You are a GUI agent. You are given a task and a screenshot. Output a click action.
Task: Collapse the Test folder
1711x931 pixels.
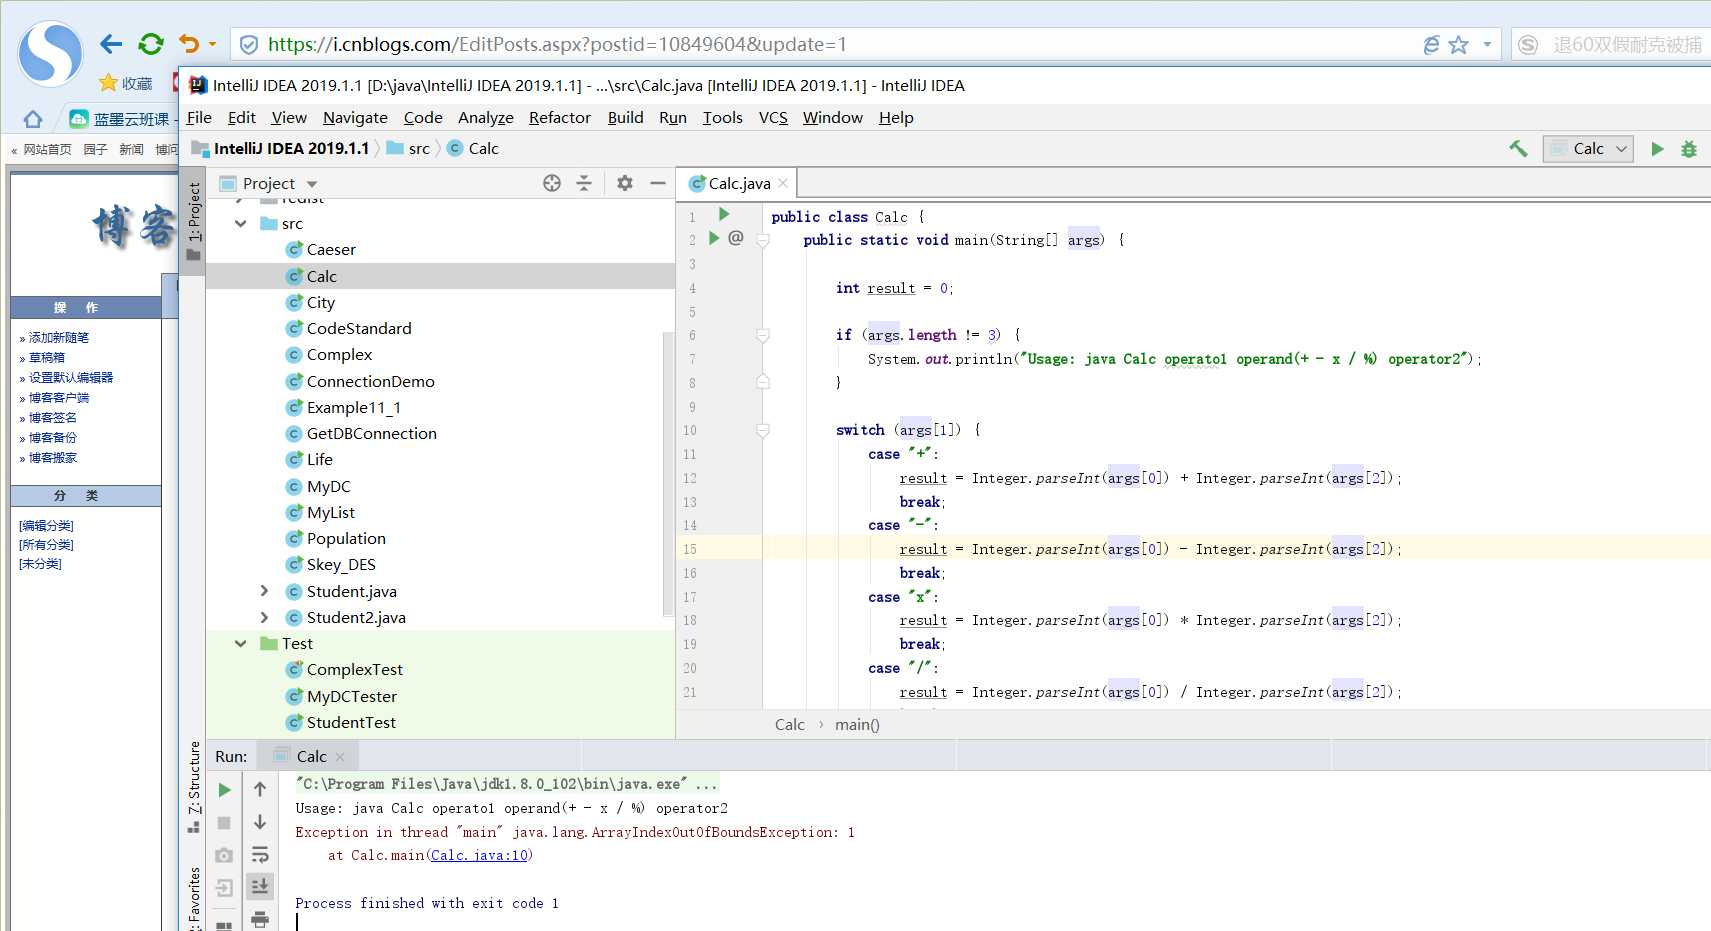pos(241,643)
